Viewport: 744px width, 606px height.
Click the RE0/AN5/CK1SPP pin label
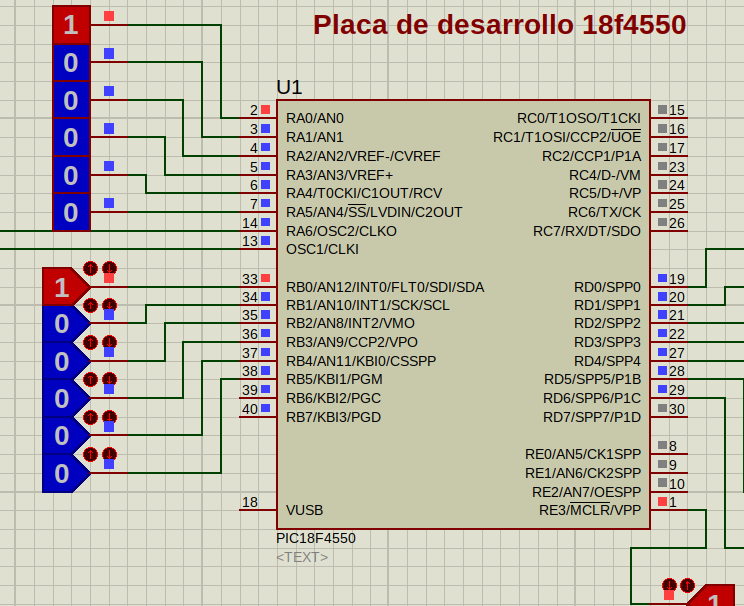pyautogui.click(x=583, y=454)
